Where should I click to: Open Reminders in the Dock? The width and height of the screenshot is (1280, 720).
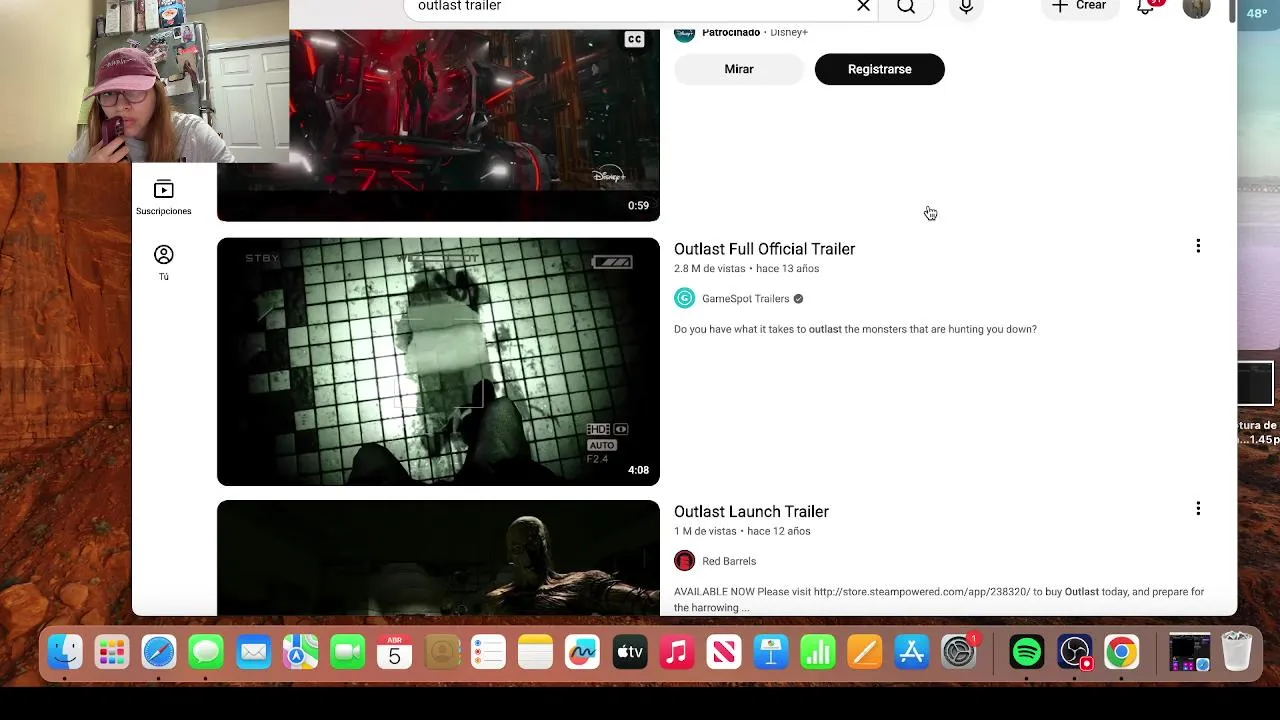pos(488,653)
